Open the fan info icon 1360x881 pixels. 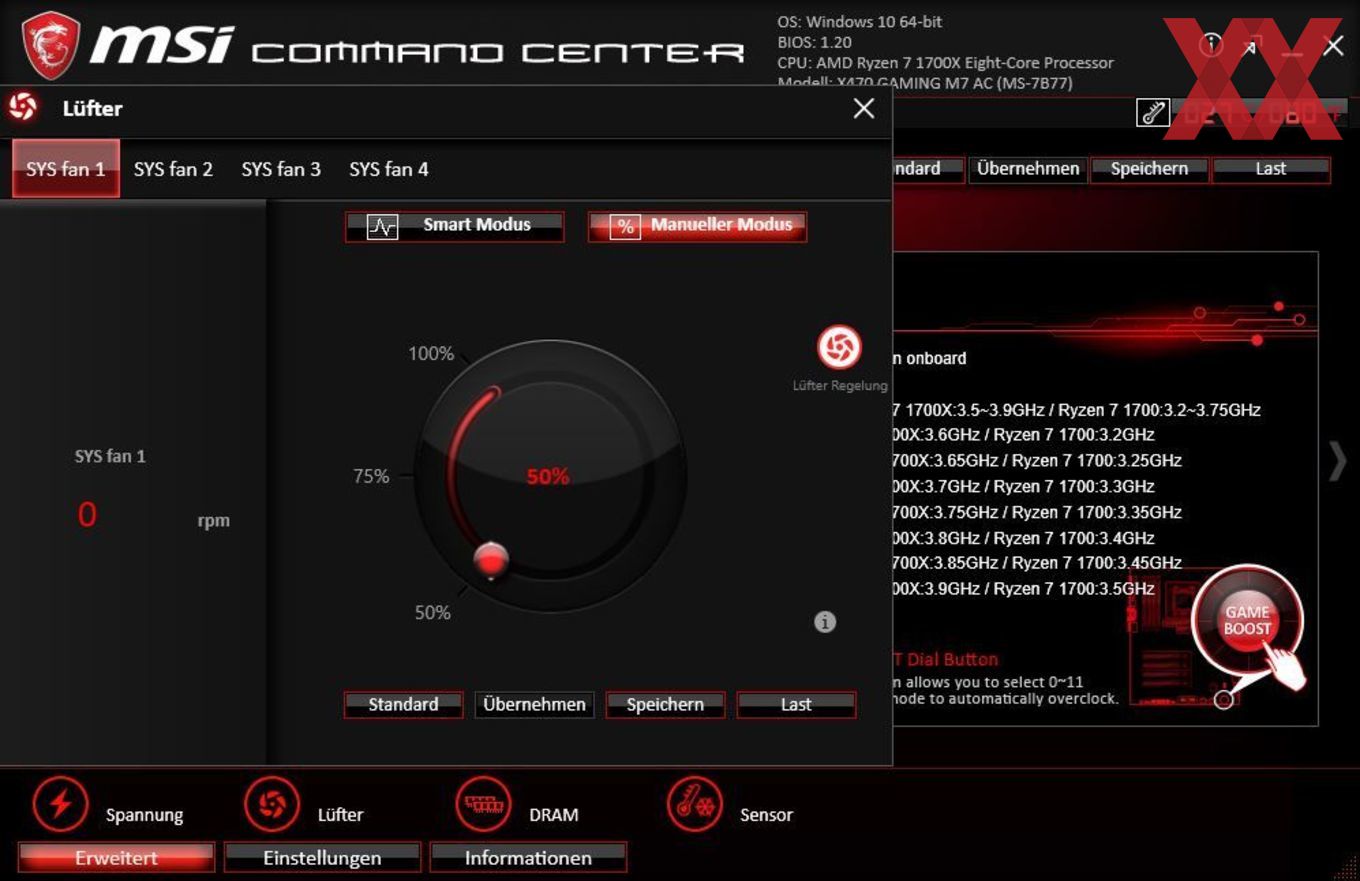click(825, 622)
